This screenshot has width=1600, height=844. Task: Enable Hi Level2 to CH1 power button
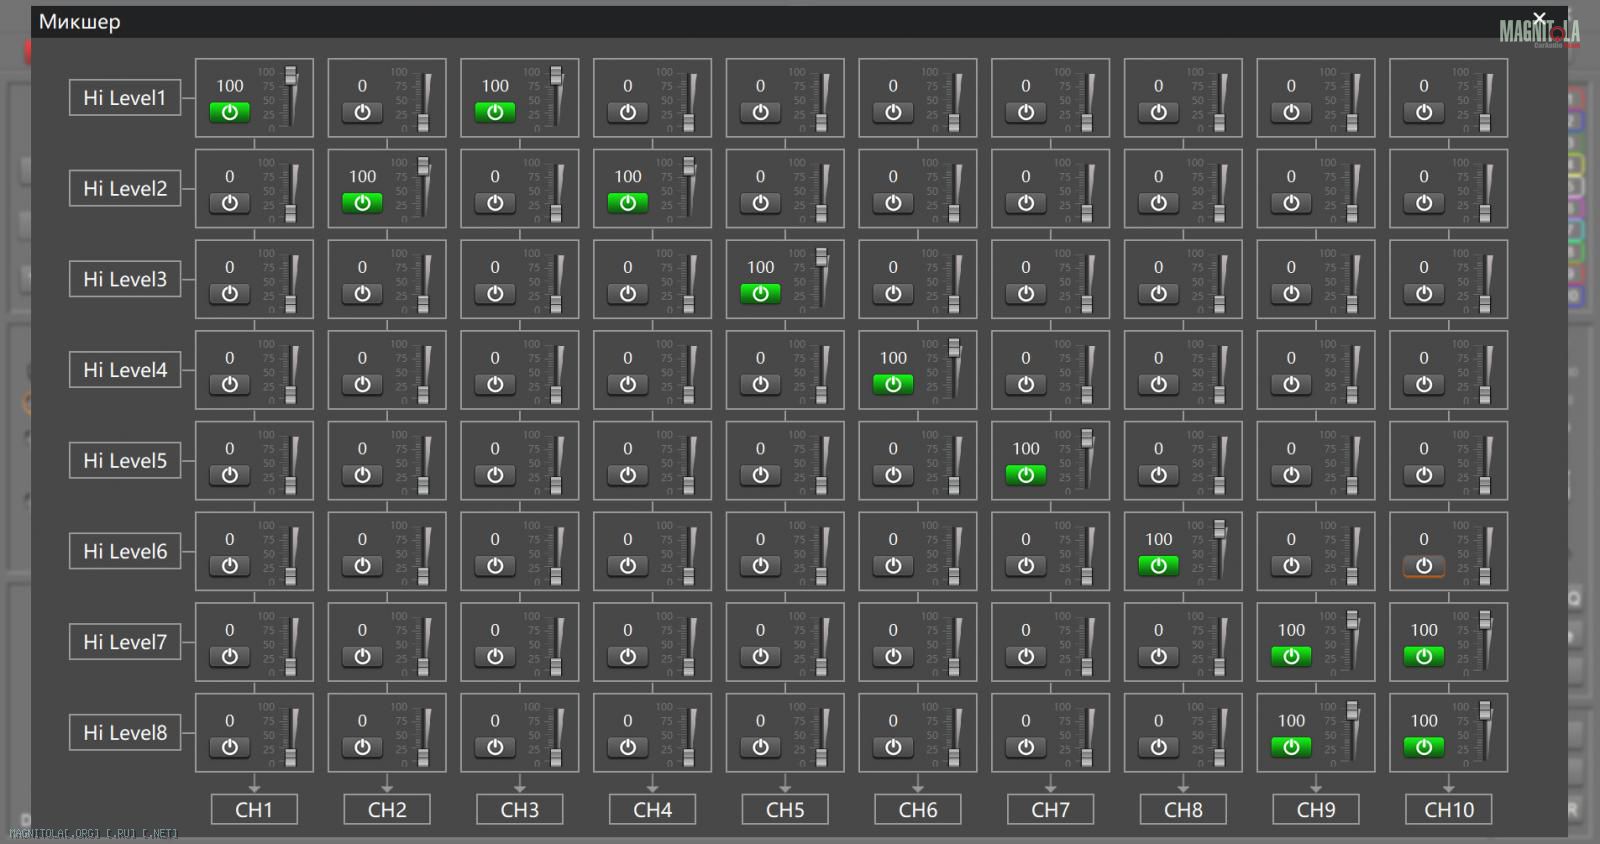coord(230,203)
